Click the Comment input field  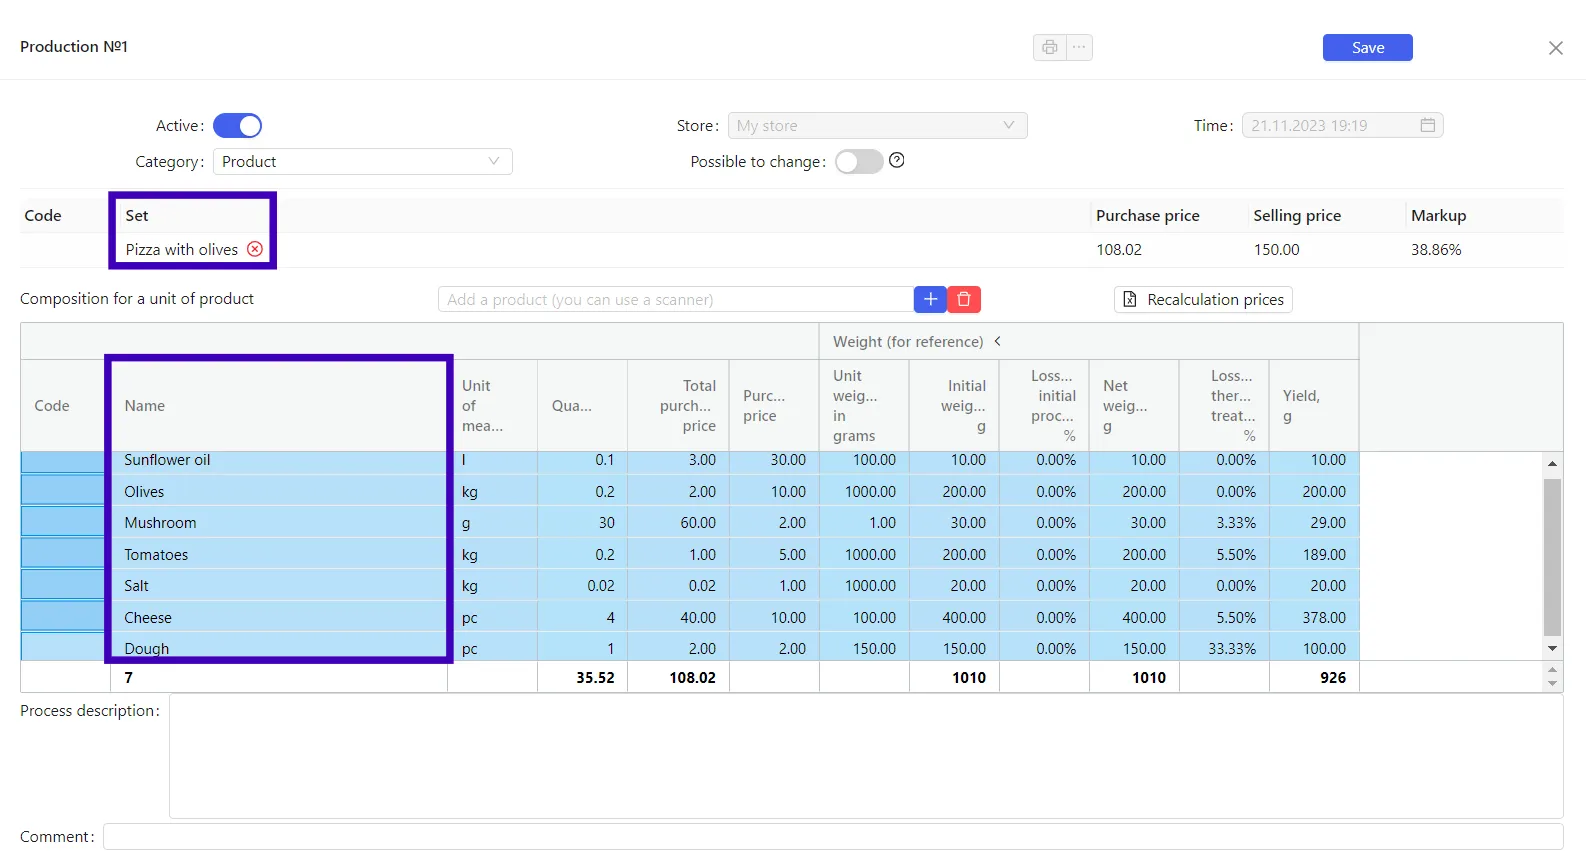pos(833,837)
